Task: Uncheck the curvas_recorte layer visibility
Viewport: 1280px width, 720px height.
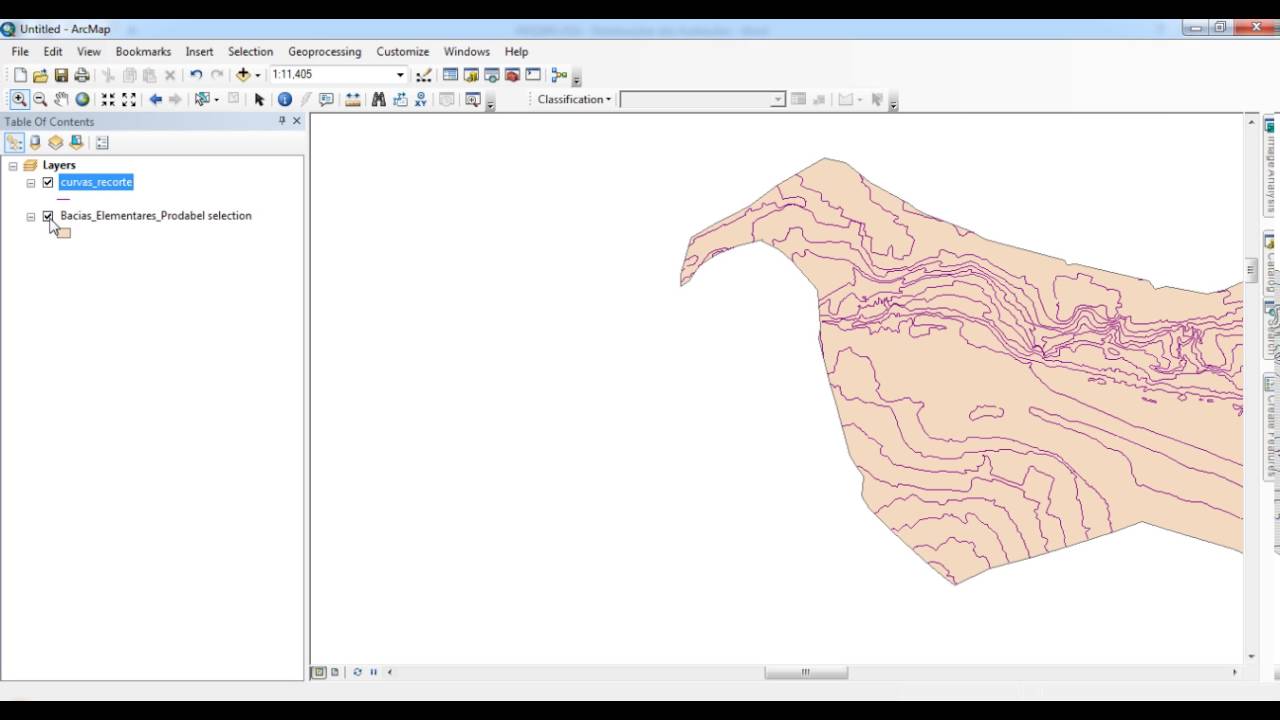Action: (x=48, y=182)
